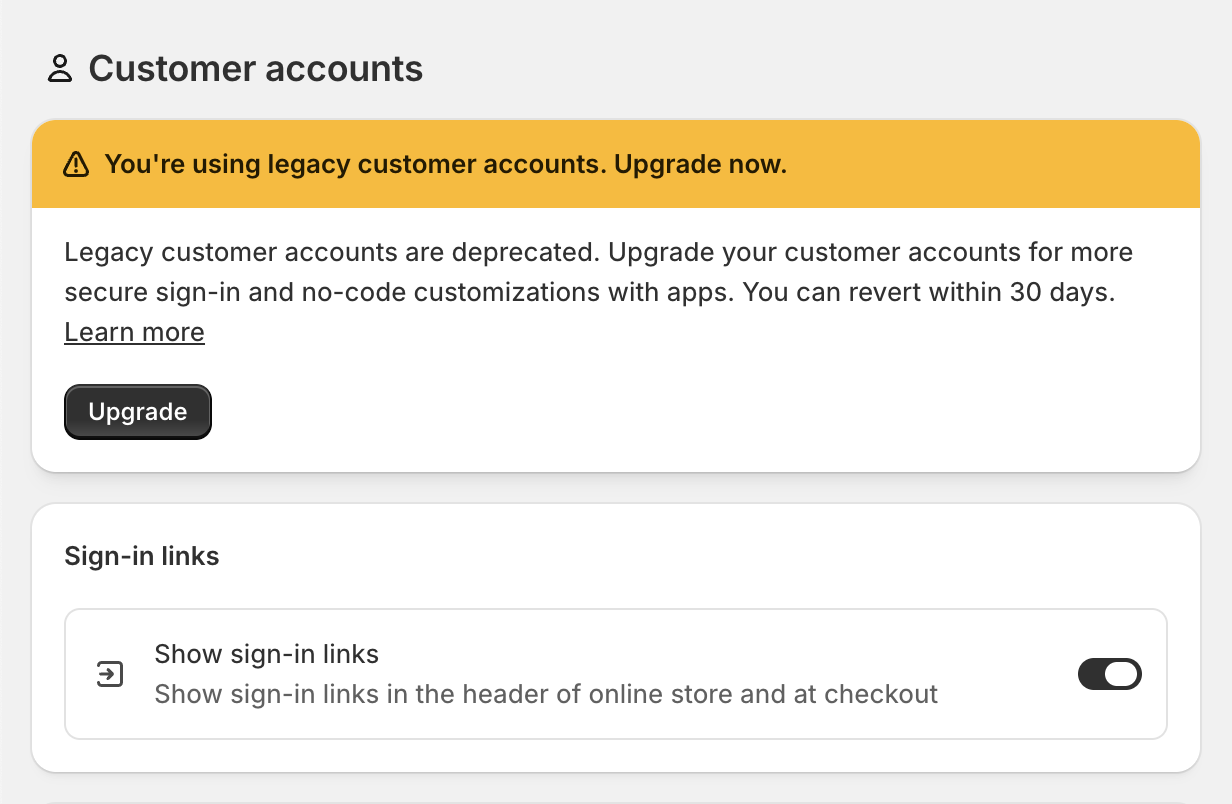Open the Learn more link
1232x804 pixels.
point(134,332)
